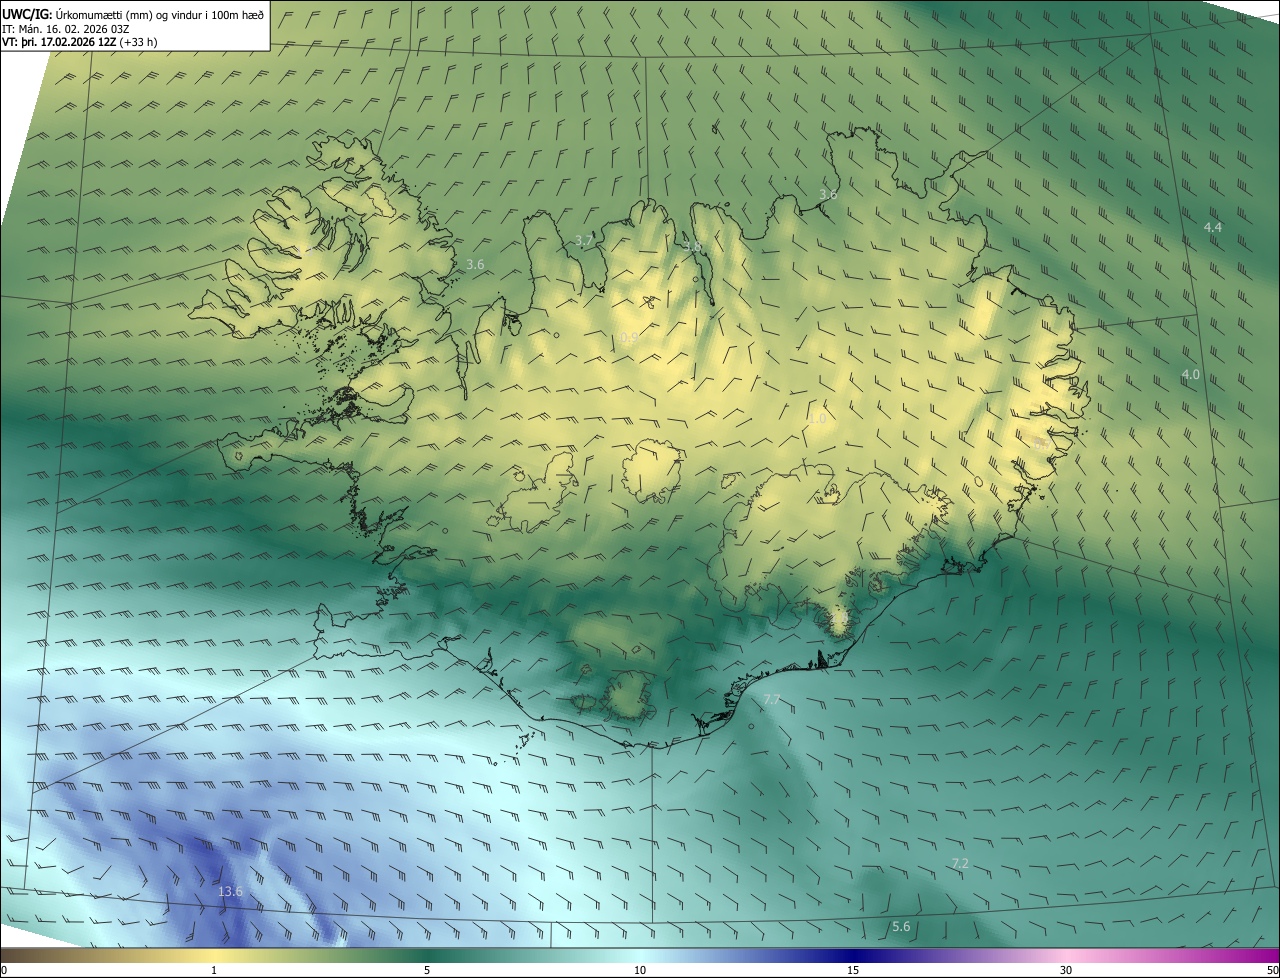Viewport: 1280px width, 978px height.
Task: Click the valid time line 'VT: þri. 17.02.2026 12Z (+33 h)'
Action: 80,42
